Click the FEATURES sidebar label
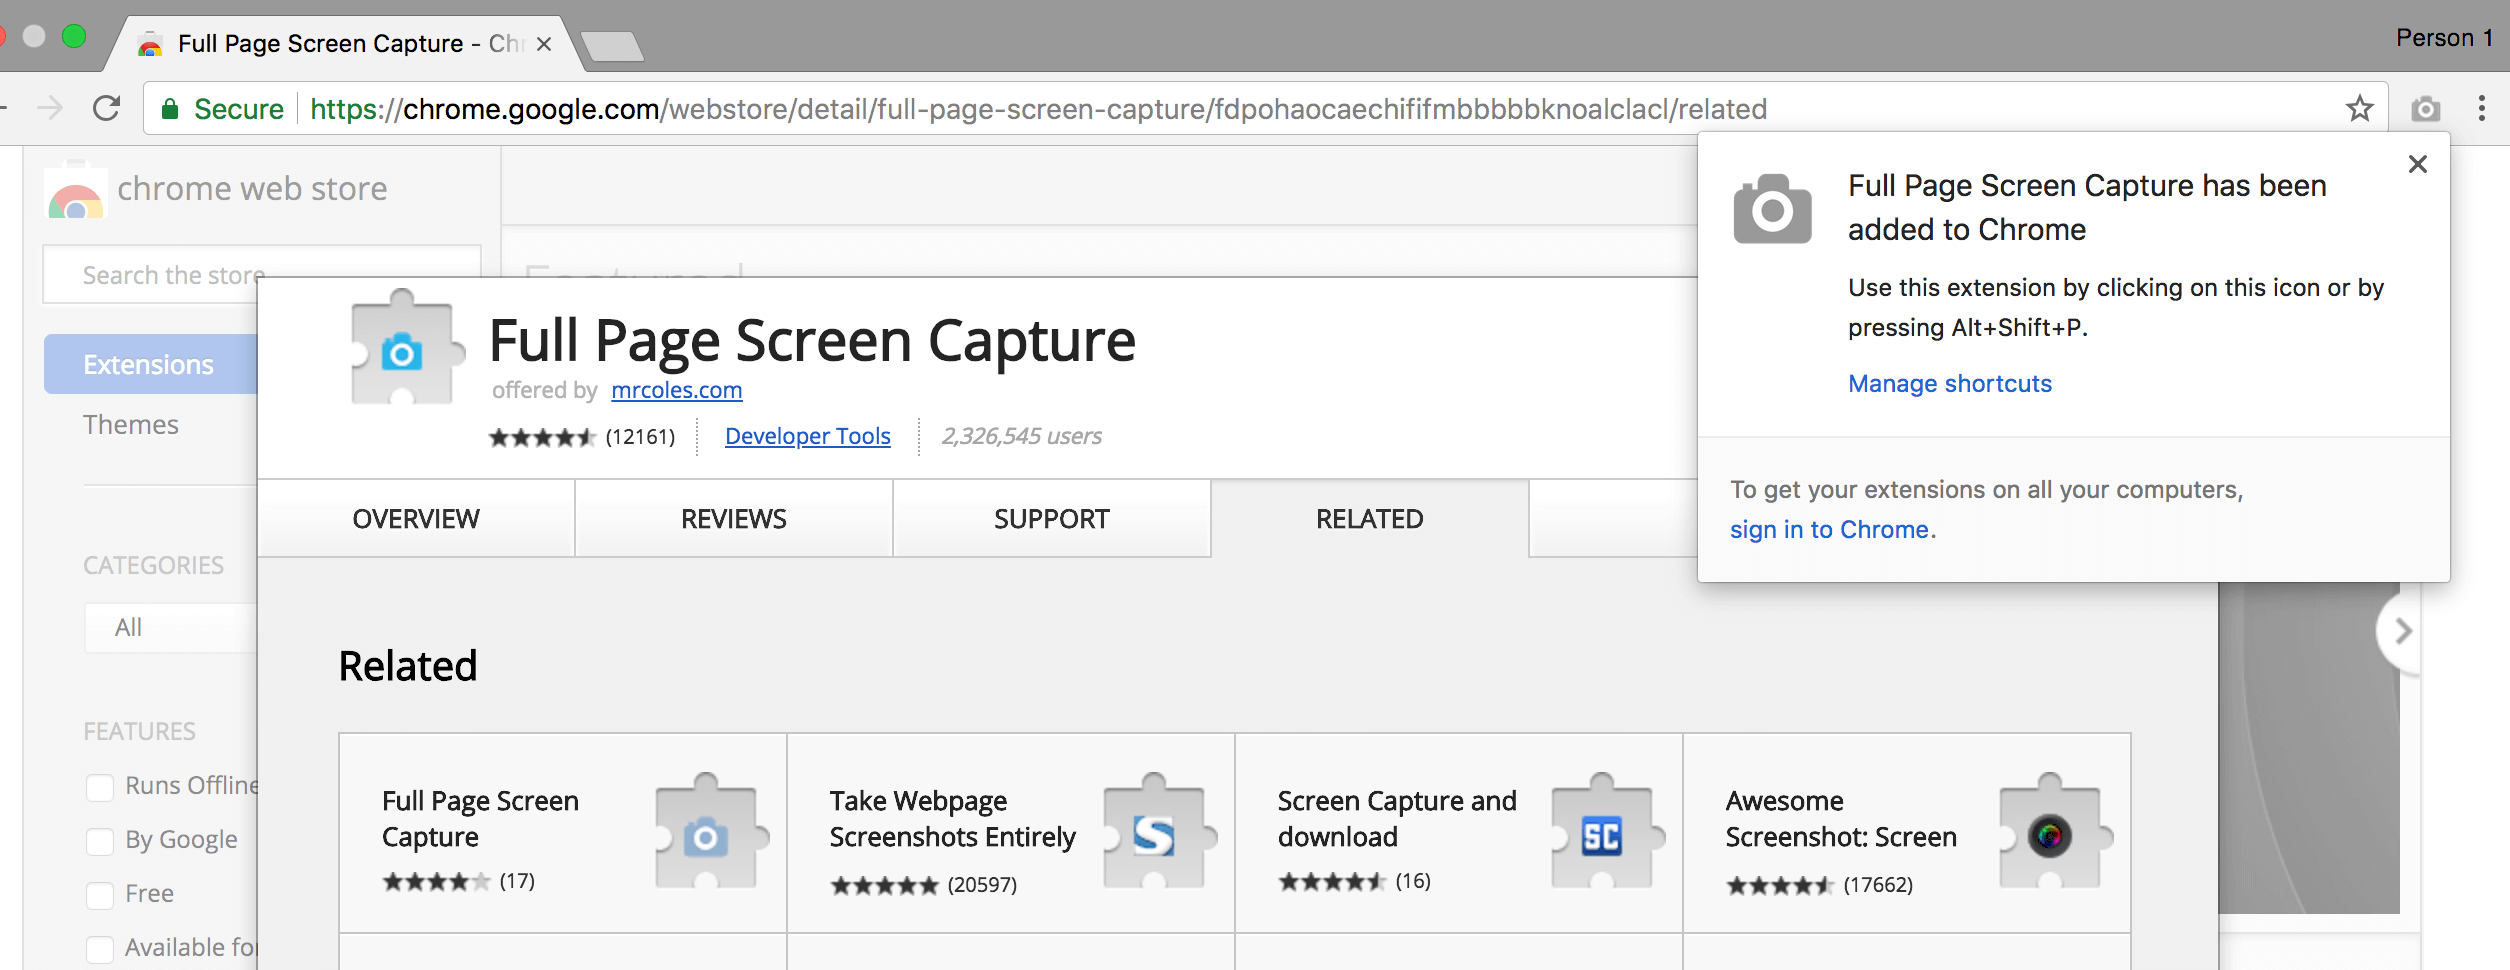 140,731
